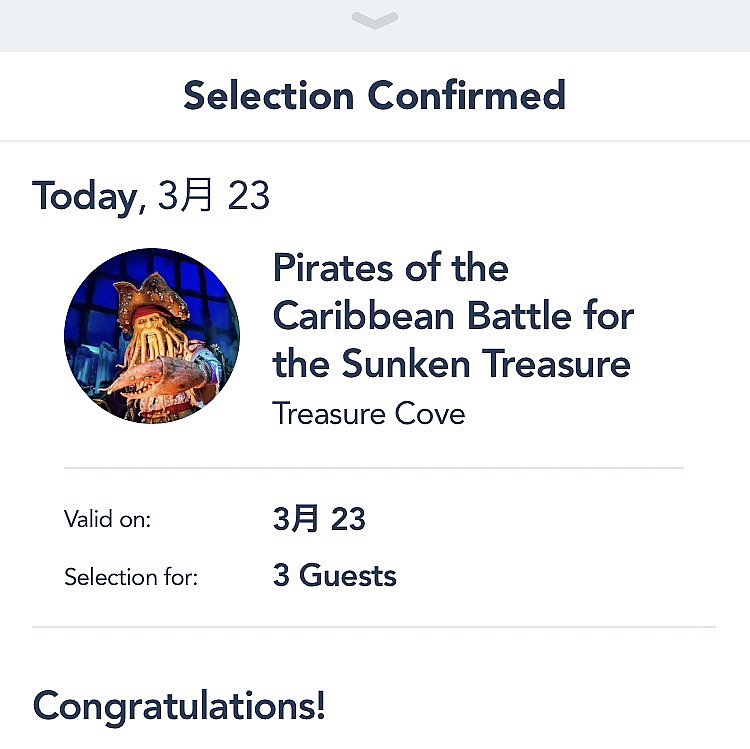Select the Today, 3月 23 date heading
This screenshot has width=750, height=749.
click(151, 196)
